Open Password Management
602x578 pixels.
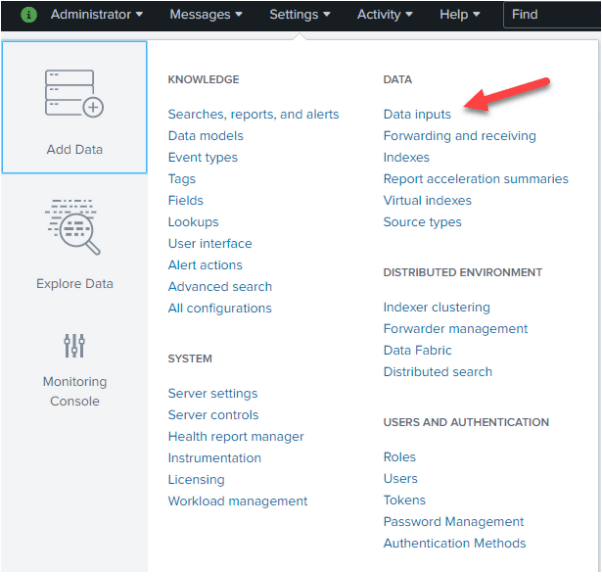(x=453, y=522)
